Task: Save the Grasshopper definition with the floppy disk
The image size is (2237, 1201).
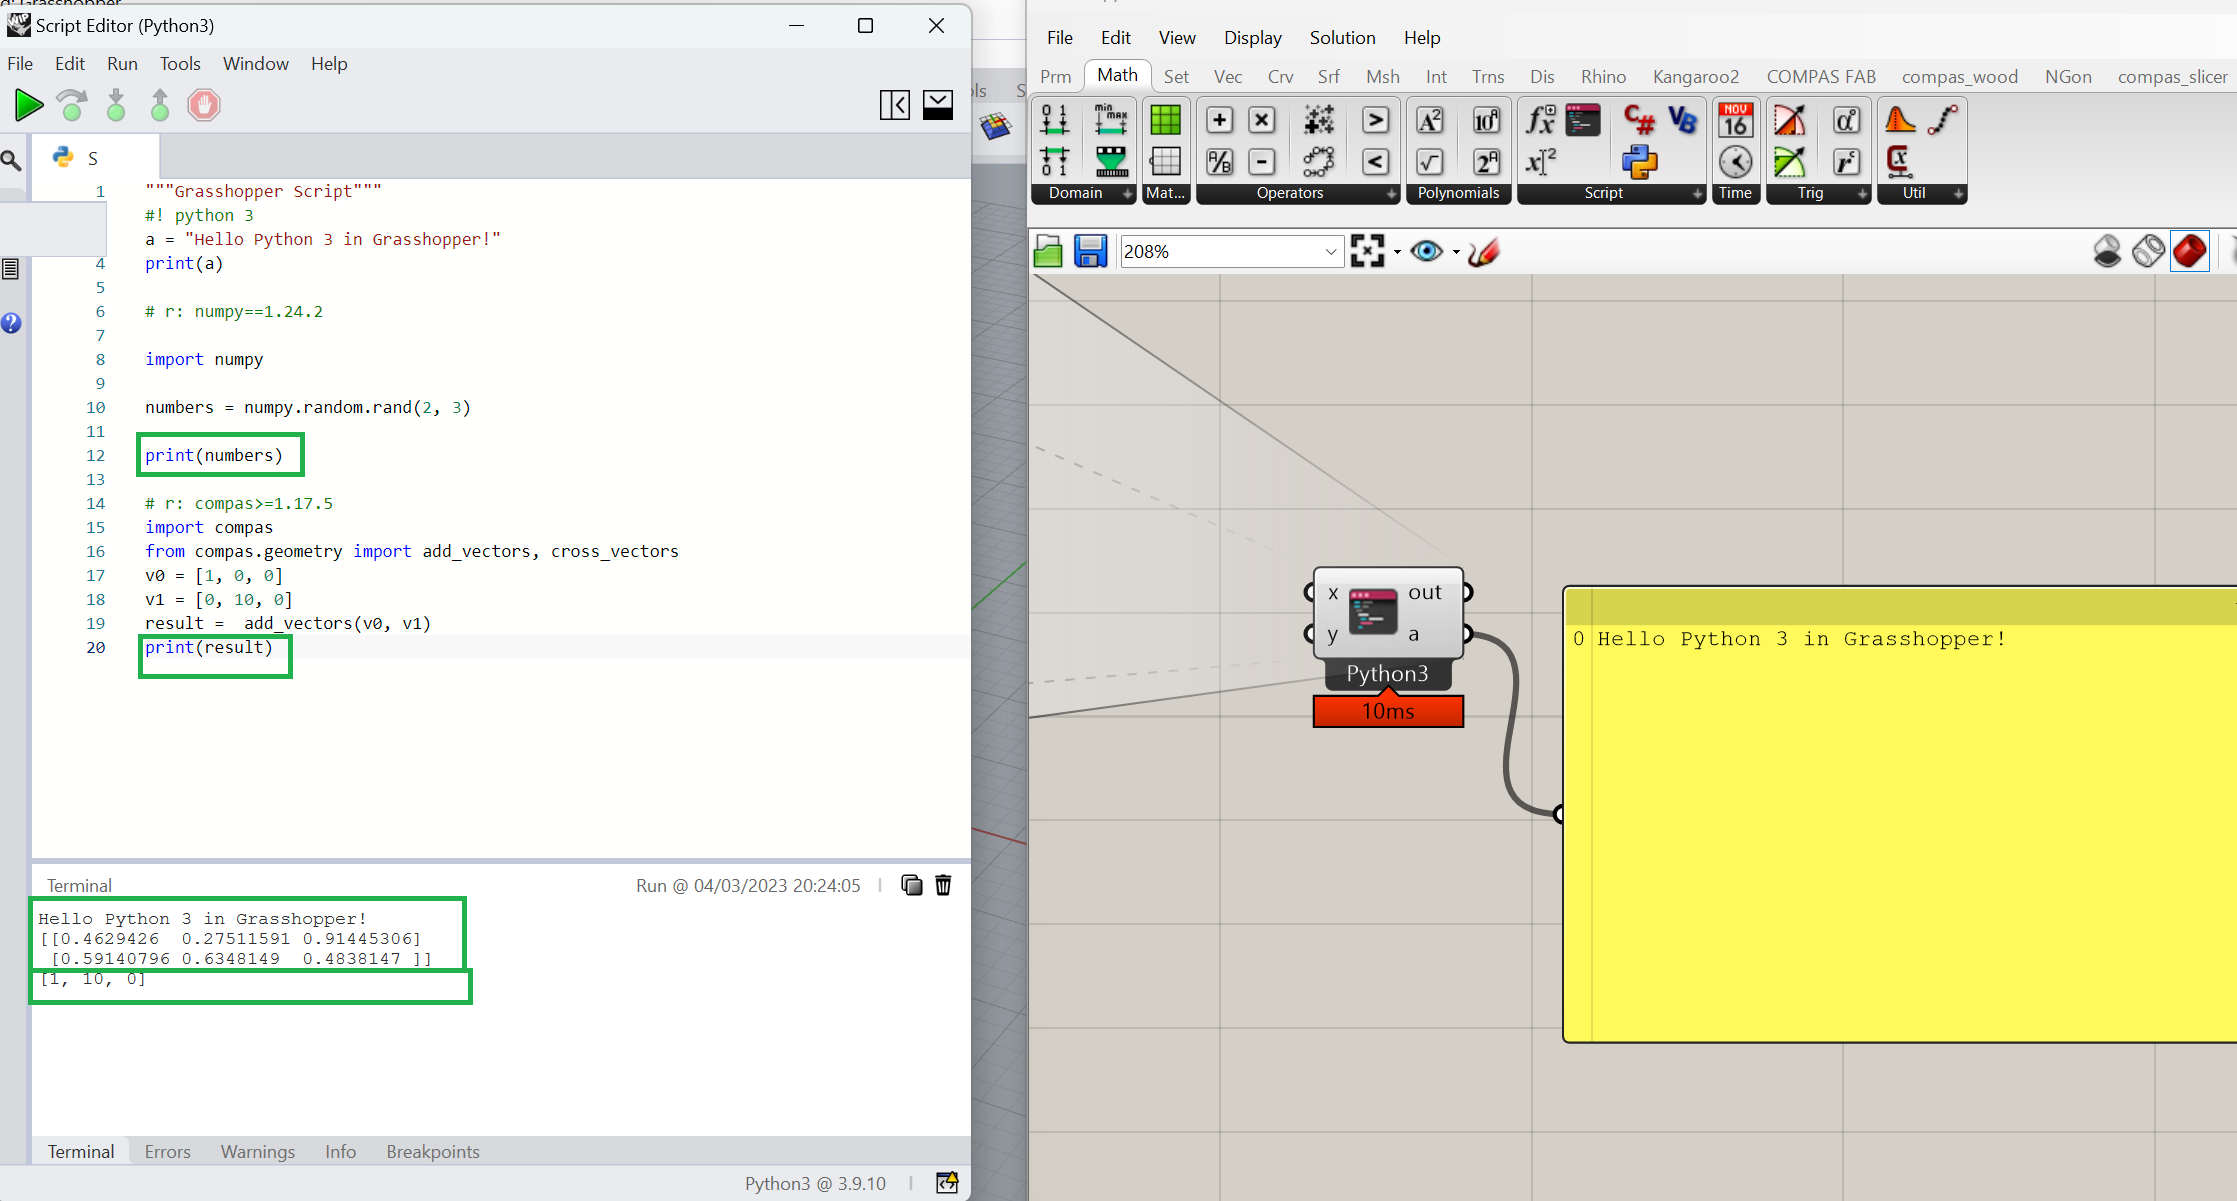Action: (x=1090, y=250)
